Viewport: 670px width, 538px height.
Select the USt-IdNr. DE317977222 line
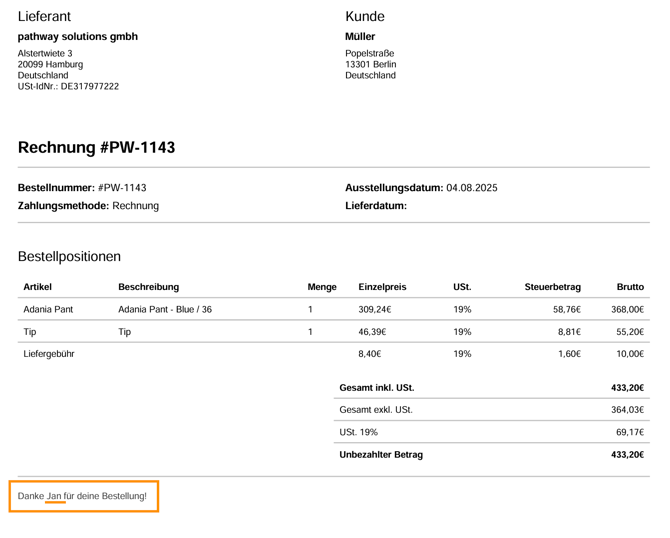coord(68,86)
